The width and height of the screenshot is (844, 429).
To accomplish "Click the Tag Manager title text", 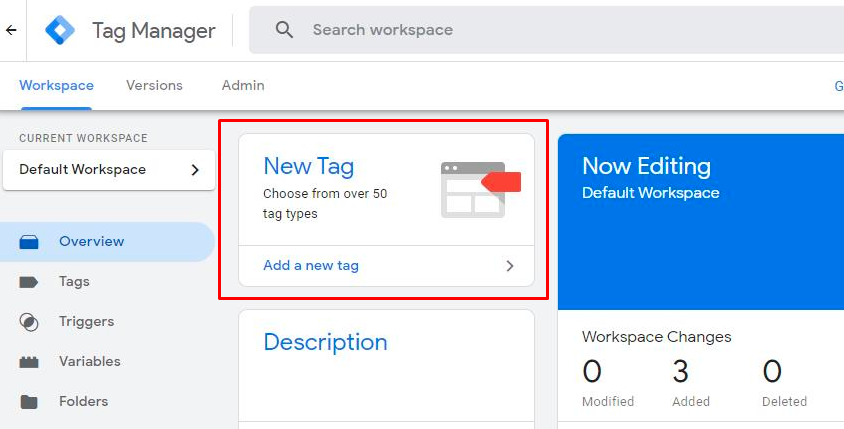I will pyautogui.click(x=154, y=31).
